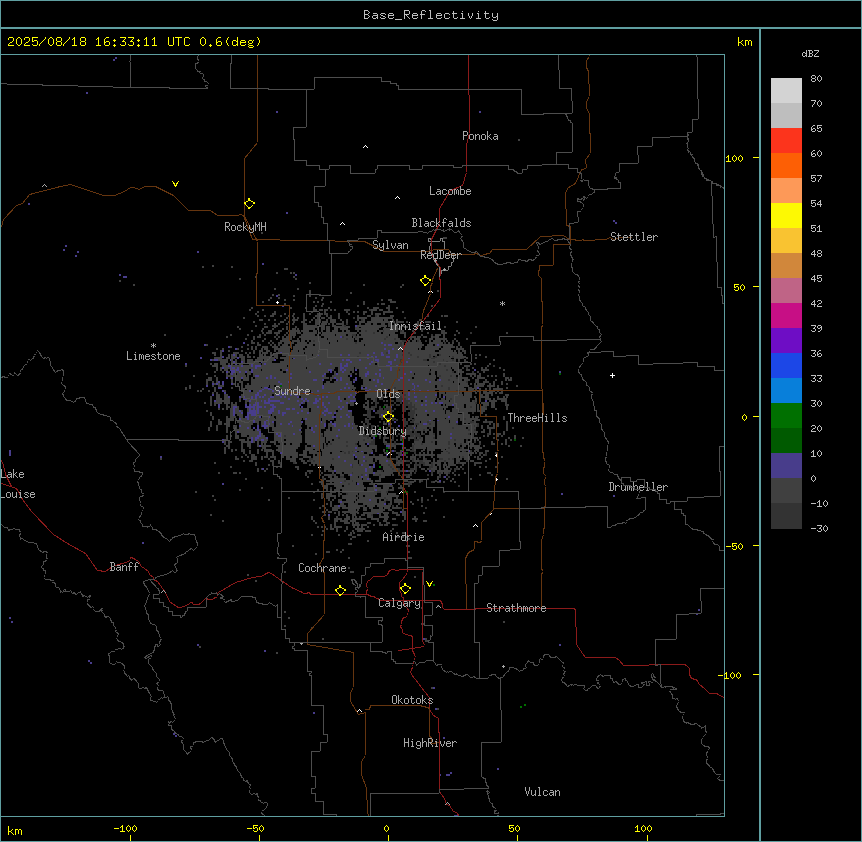
Task: Click the light blue 30–33 dBZ swatch
Action: click(786, 390)
